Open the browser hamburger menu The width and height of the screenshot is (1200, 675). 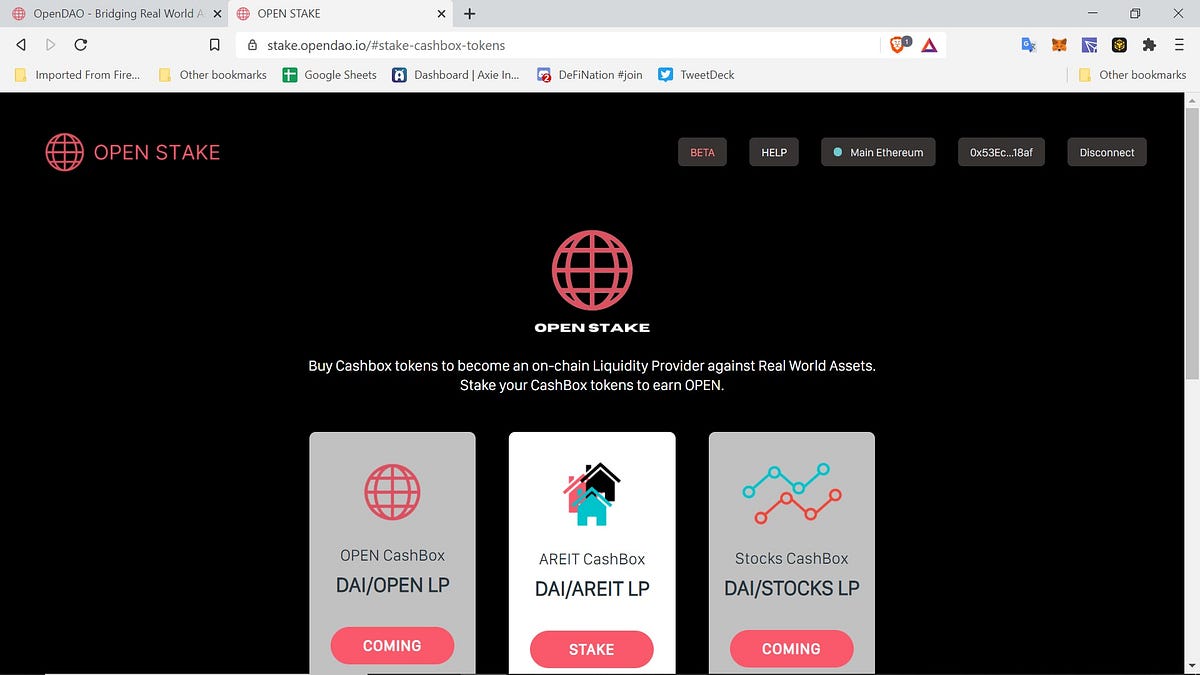pyautogui.click(x=1178, y=45)
